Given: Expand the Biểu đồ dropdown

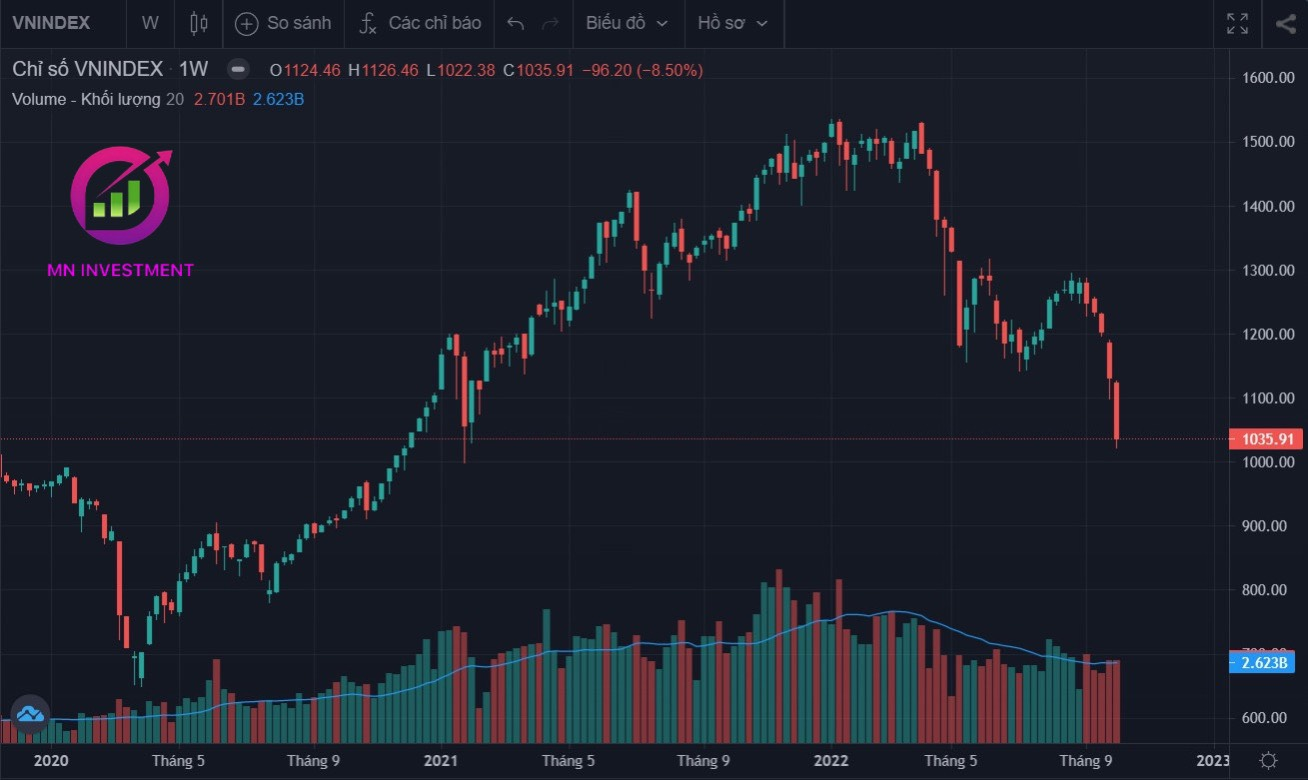Looking at the screenshot, I should (x=627, y=23).
